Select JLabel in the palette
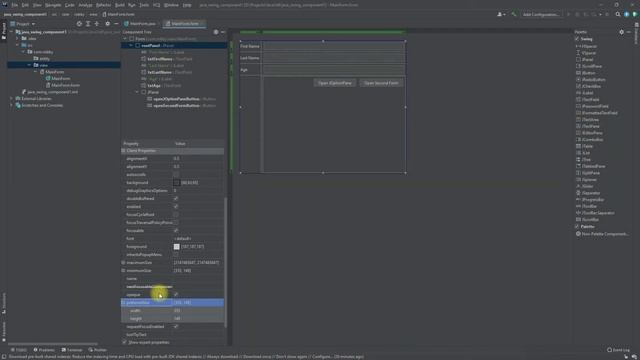Viewport: 640px width, 360px height. [585, 93]
